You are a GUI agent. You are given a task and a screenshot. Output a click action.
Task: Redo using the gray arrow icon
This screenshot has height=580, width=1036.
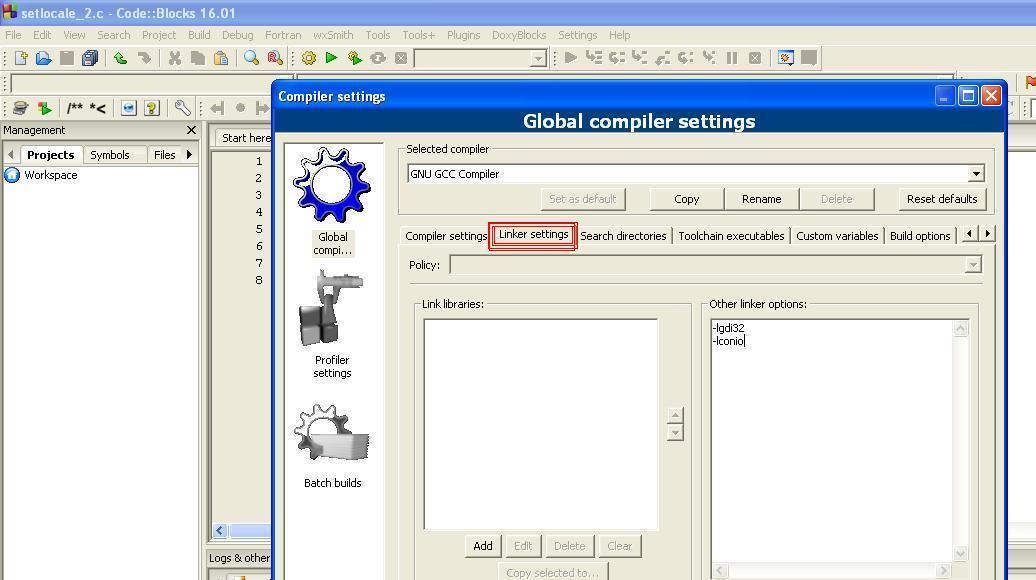tap(144, 58)
